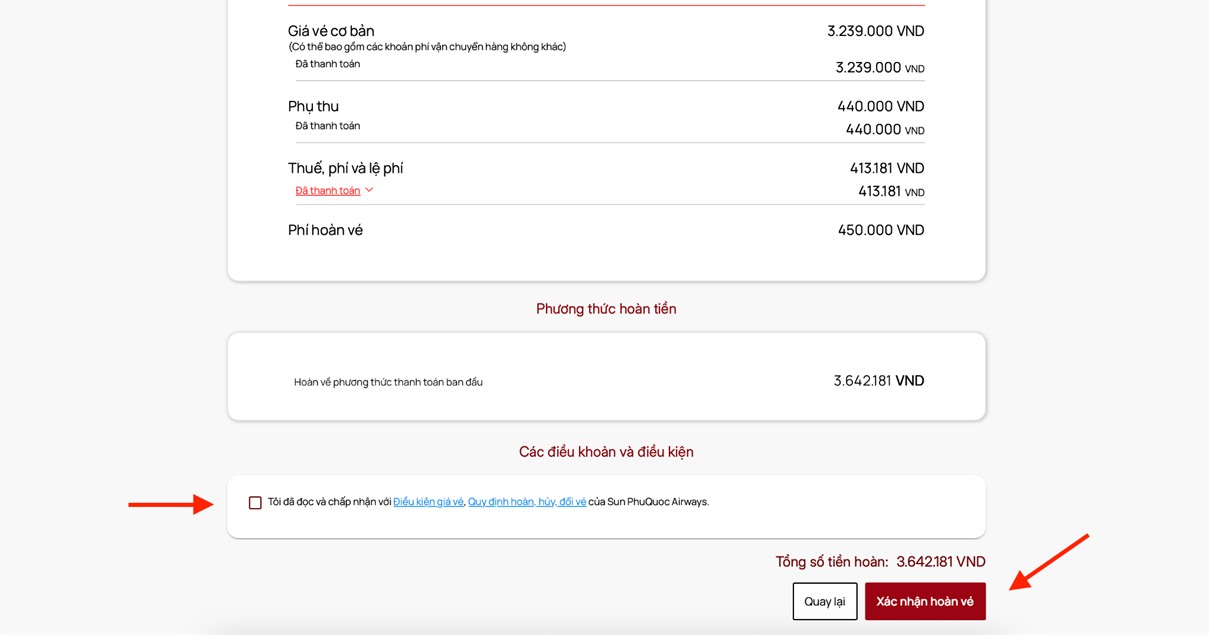This screenshot has height=635, width=1210.
Task: Tick the terms acceptance checkbox
Action: pos(255,503)
